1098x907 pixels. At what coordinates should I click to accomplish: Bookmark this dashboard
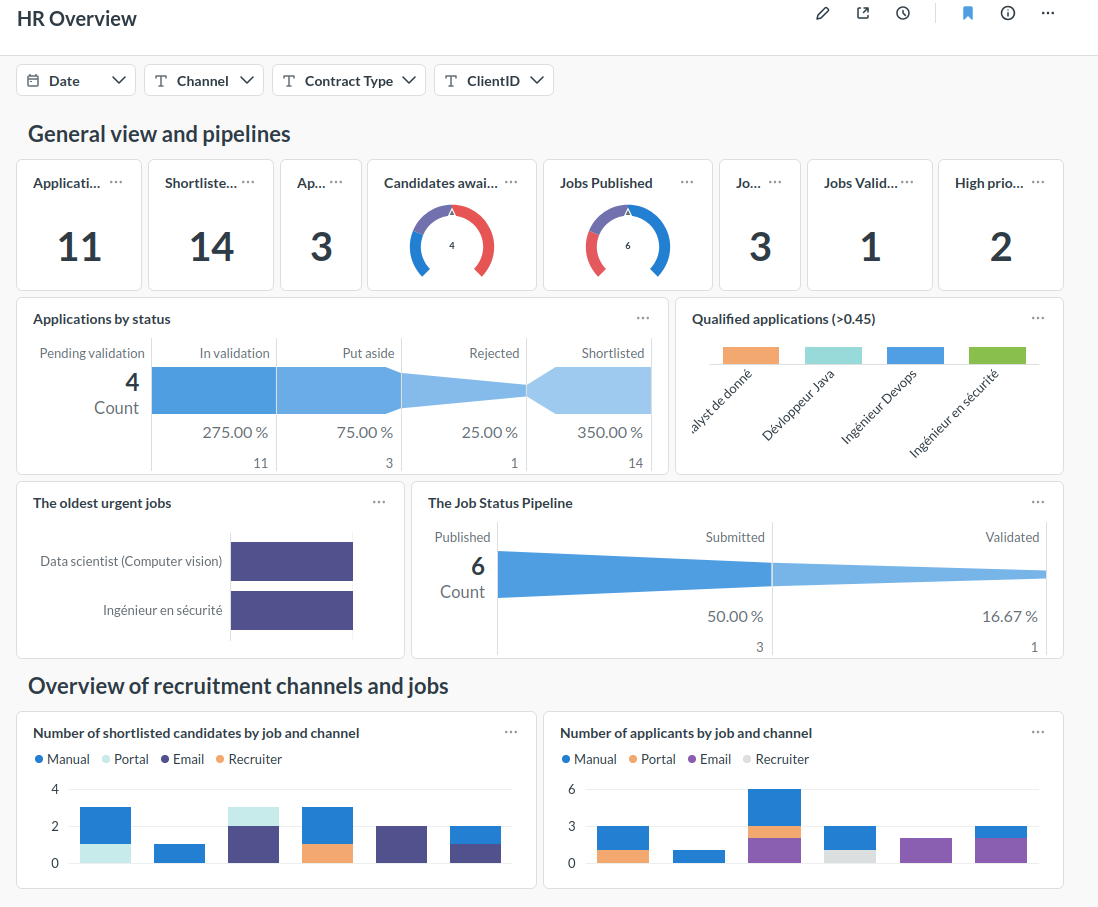[968, 14]
